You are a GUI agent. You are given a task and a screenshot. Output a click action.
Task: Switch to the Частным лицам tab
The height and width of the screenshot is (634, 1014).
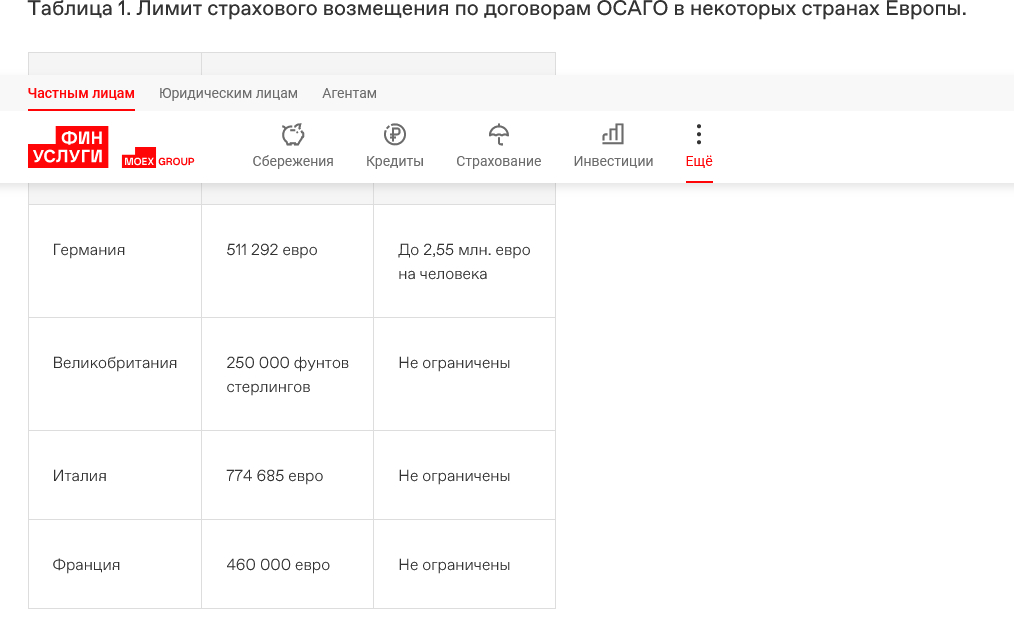coord(81,93)
